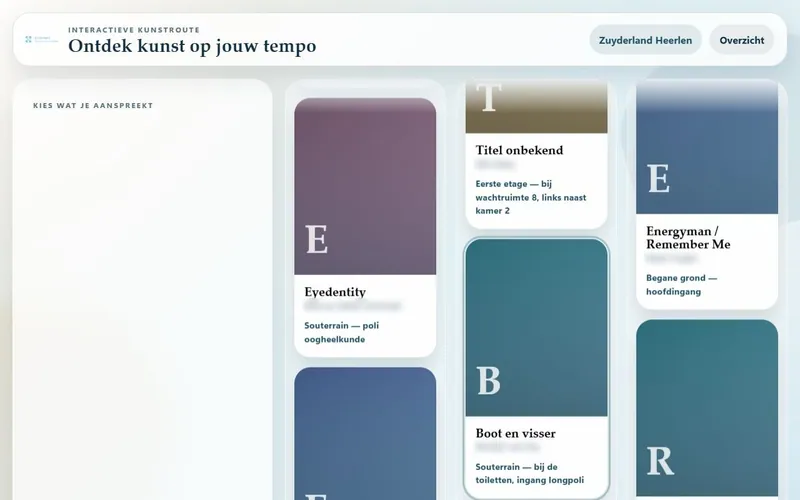Screen dimensions: 800x500
Task: Click the 'Interactieve kunstroute' label
Action: tap(134, 30)
